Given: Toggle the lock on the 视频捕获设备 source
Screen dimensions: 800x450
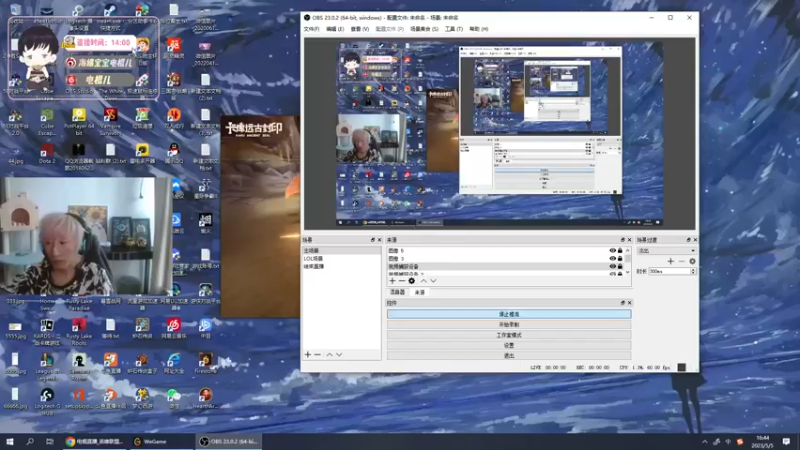Looking at the screenshot, I should coord(620,266).
